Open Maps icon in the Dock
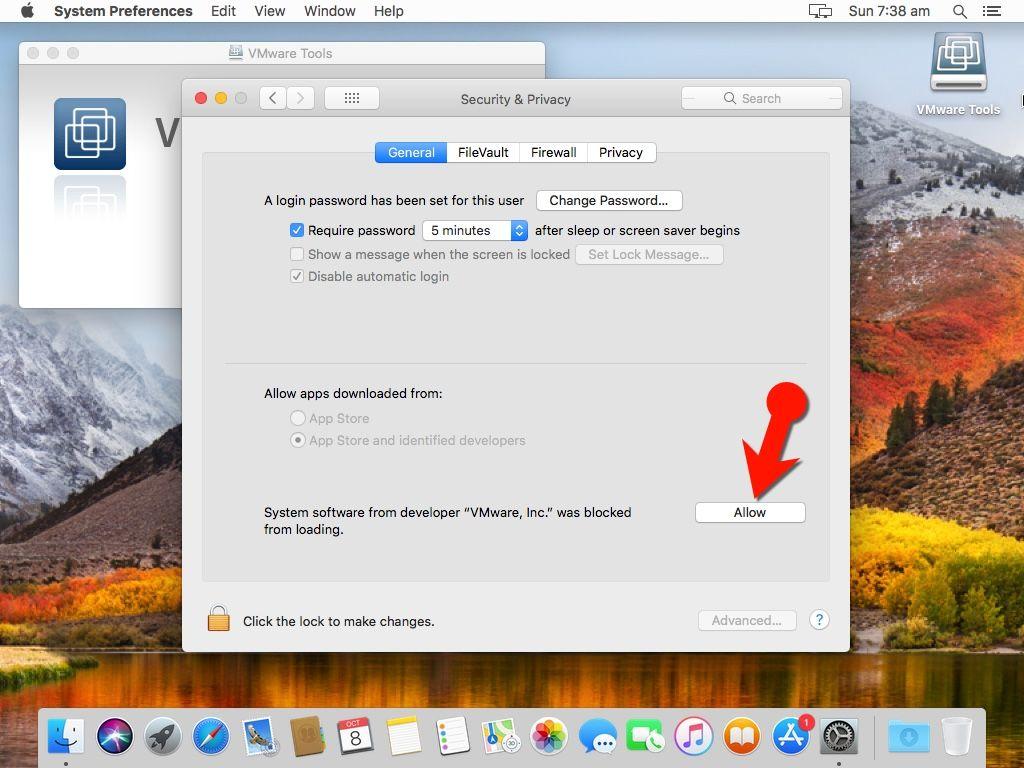The width and height of the screenshot is (1024, 768). (x=500, y=736)
